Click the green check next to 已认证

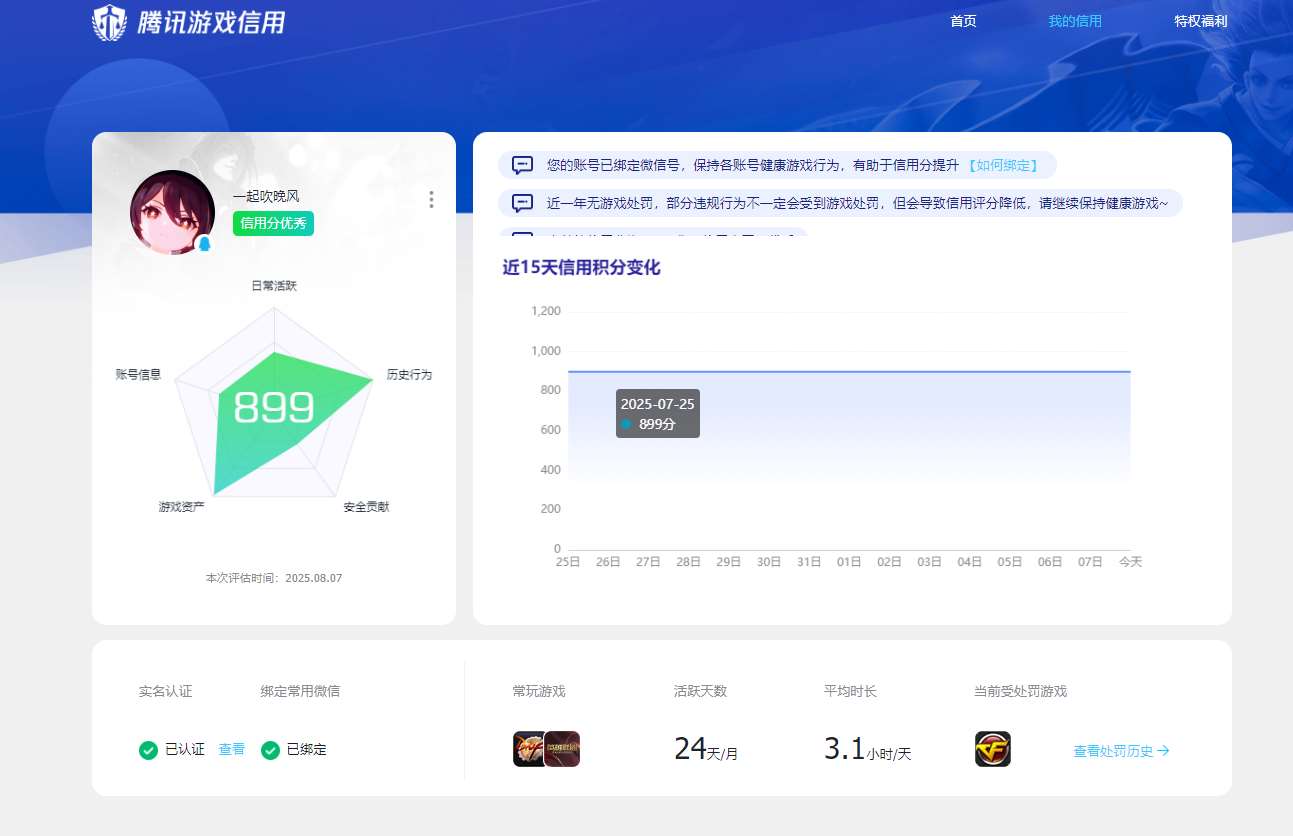coord(148,750)
